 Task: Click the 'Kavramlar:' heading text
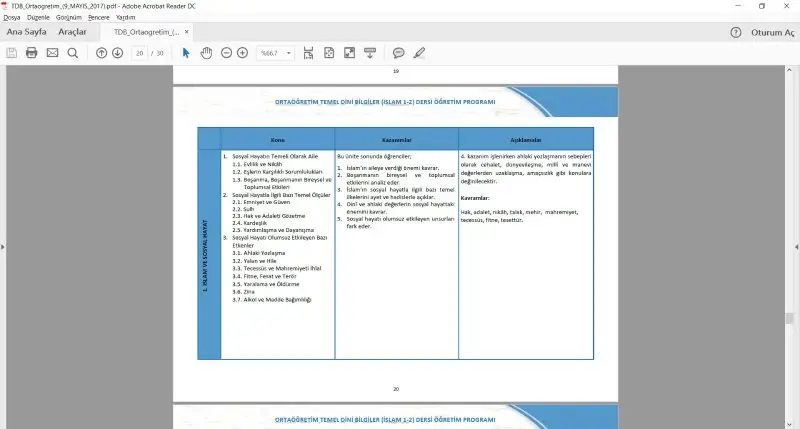(474, 197)
